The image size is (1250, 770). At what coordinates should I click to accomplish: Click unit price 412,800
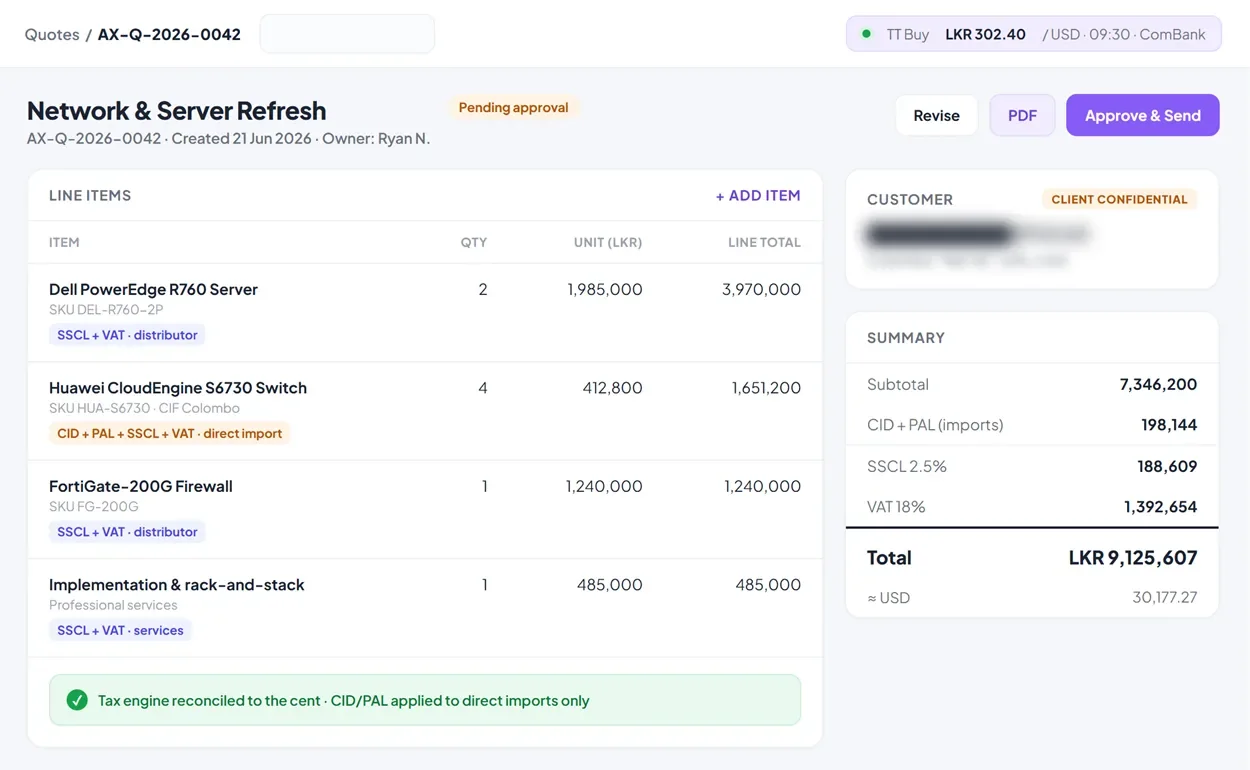coord(612,387)
